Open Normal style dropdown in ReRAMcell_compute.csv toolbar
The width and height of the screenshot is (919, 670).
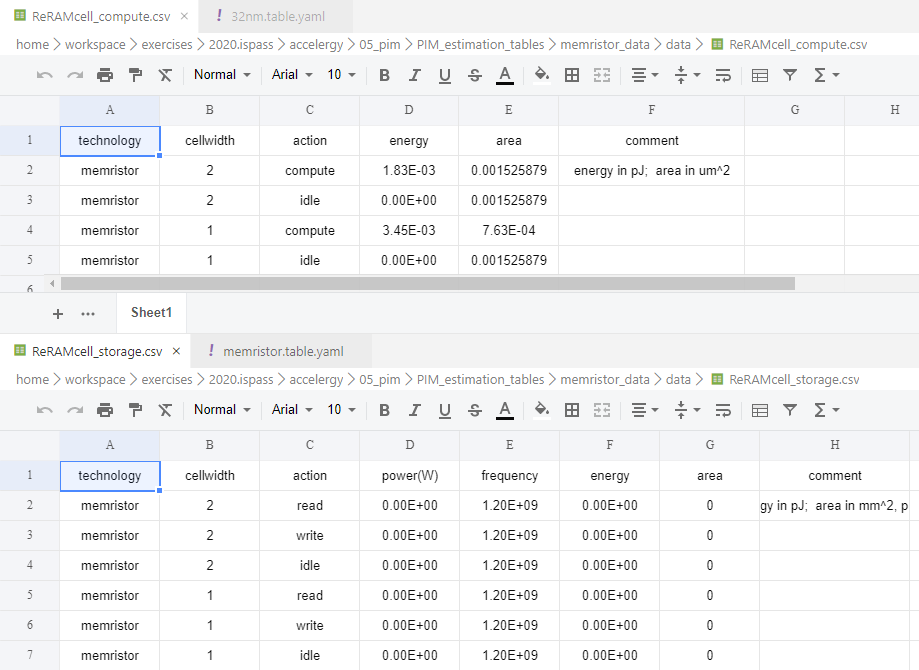[x=222, y=75]
